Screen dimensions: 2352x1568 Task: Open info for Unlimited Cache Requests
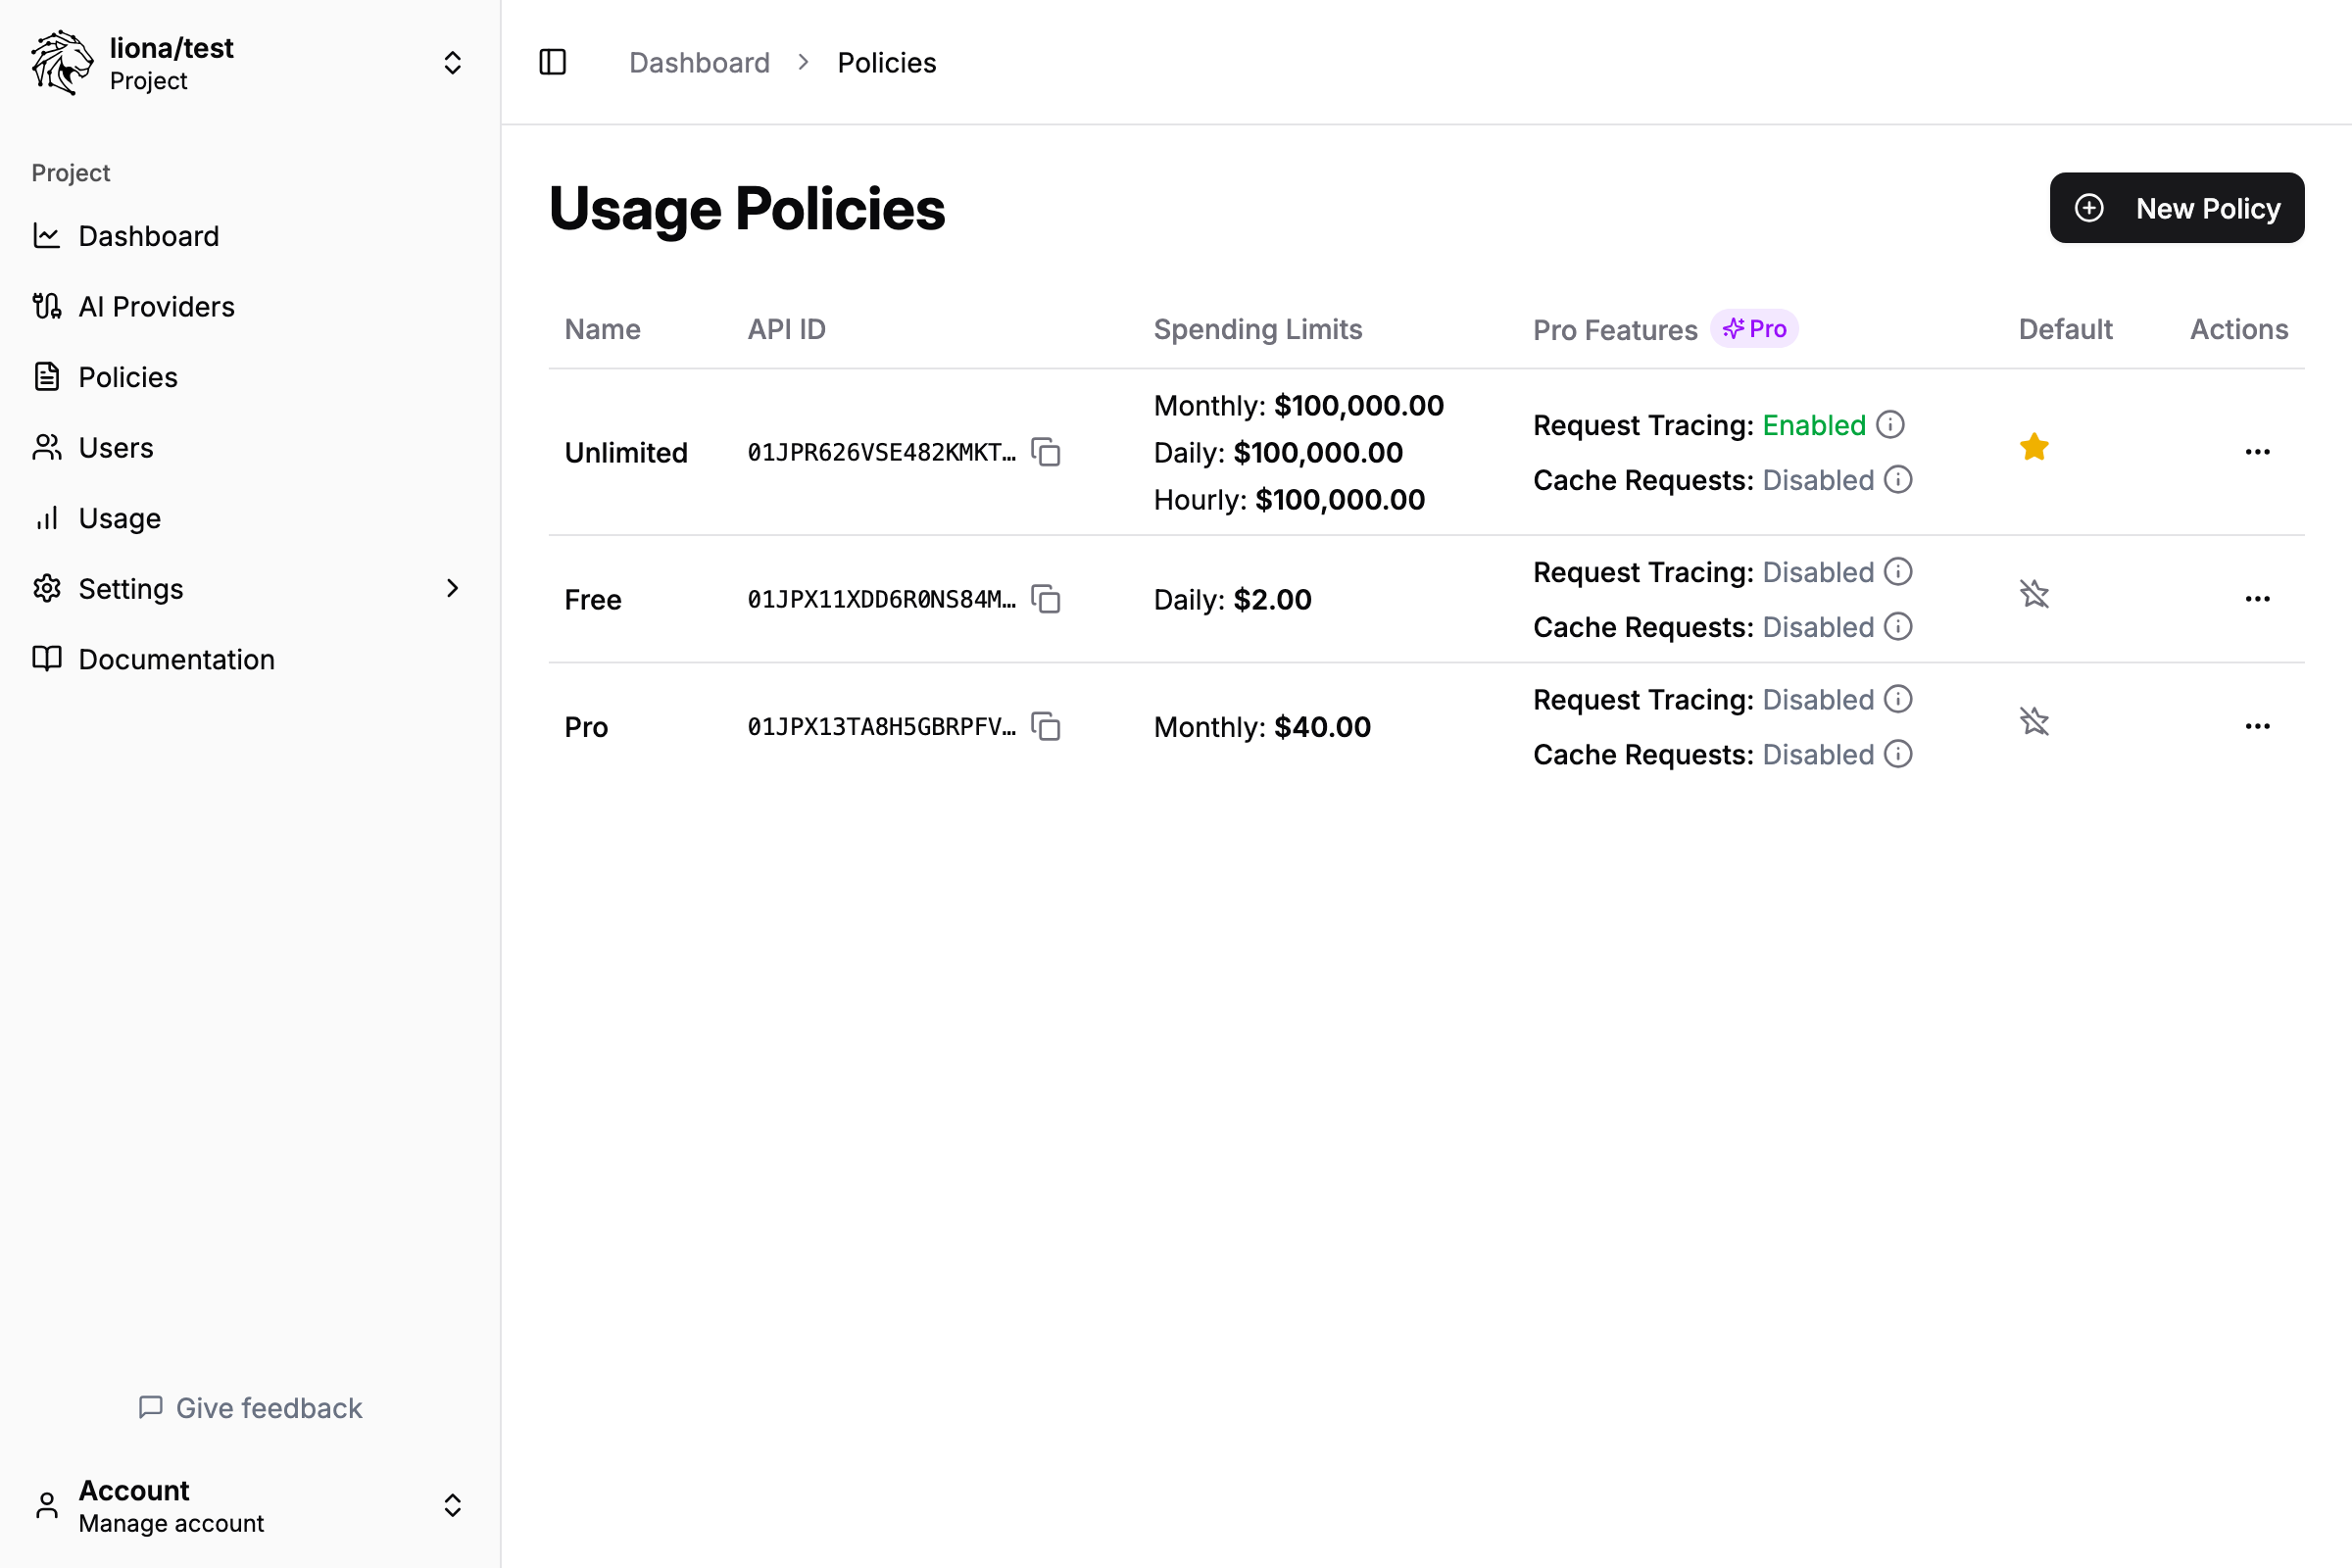1897,480
